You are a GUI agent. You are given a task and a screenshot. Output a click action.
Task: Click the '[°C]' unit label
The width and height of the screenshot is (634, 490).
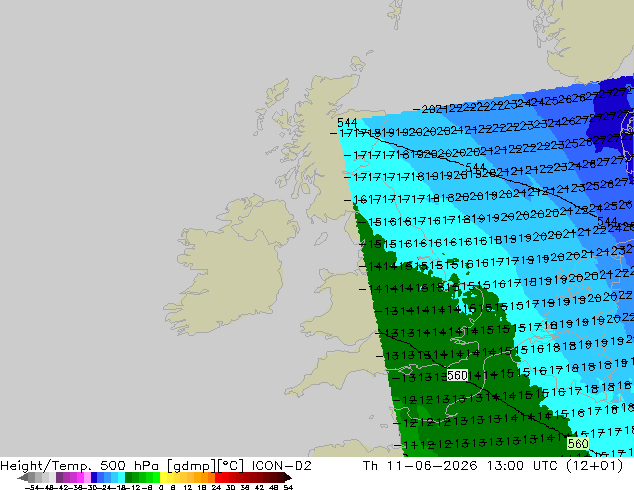tap(231, 466)
